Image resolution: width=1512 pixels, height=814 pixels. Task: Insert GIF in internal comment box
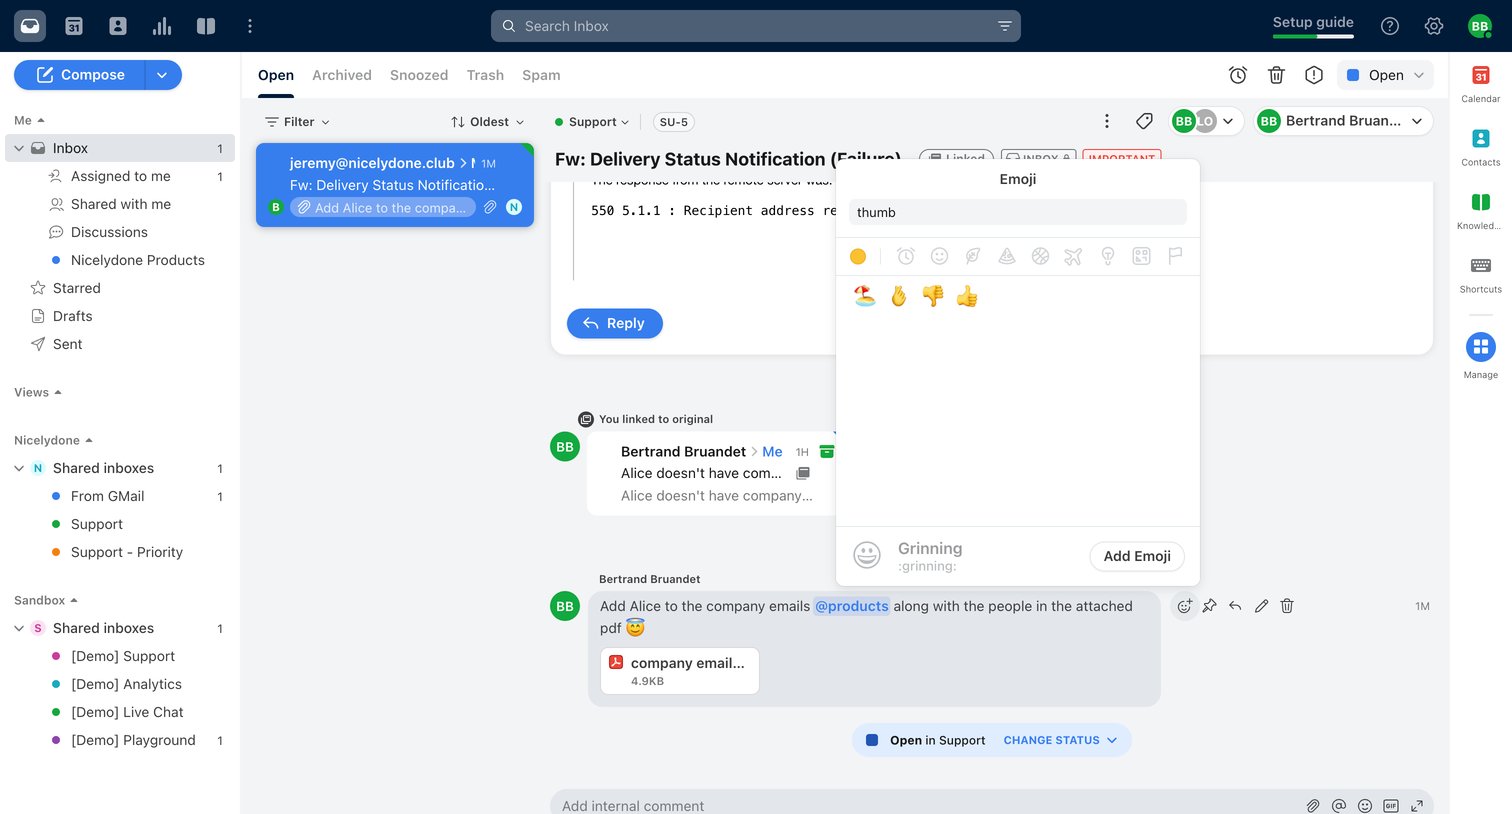[1391, 805]
